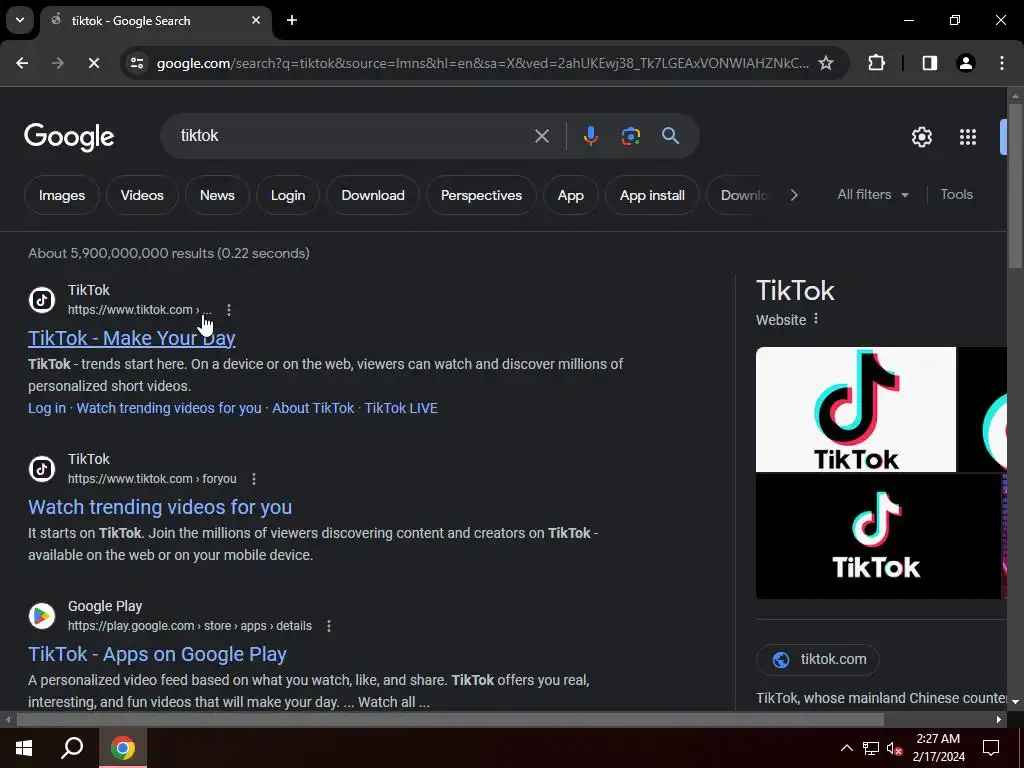Select the News filter chip

tap(217, 195)
